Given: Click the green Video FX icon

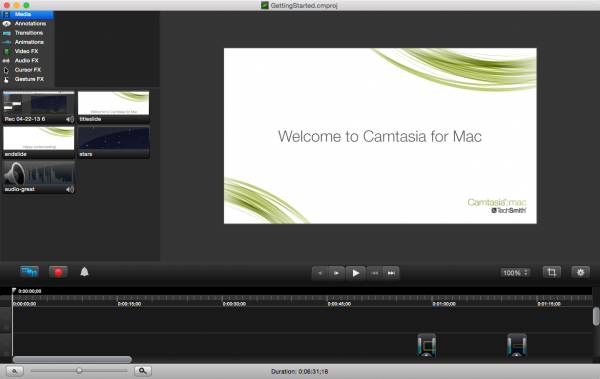Looking at the screenshot, I should point(7,51).
